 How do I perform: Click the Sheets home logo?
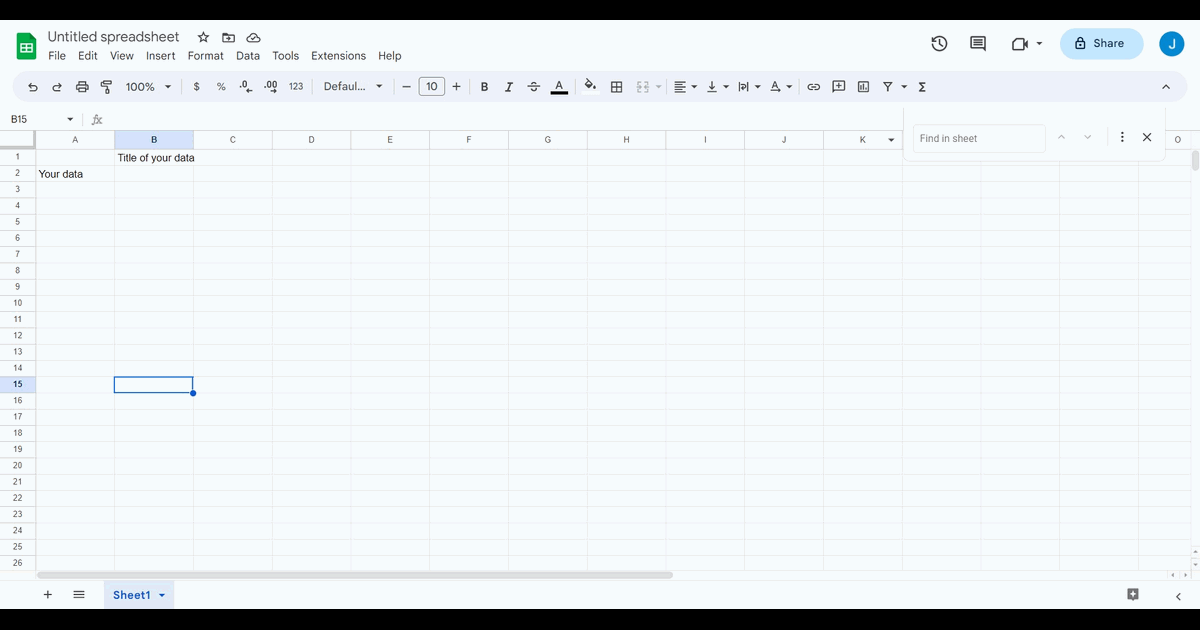tap(27, 46)
